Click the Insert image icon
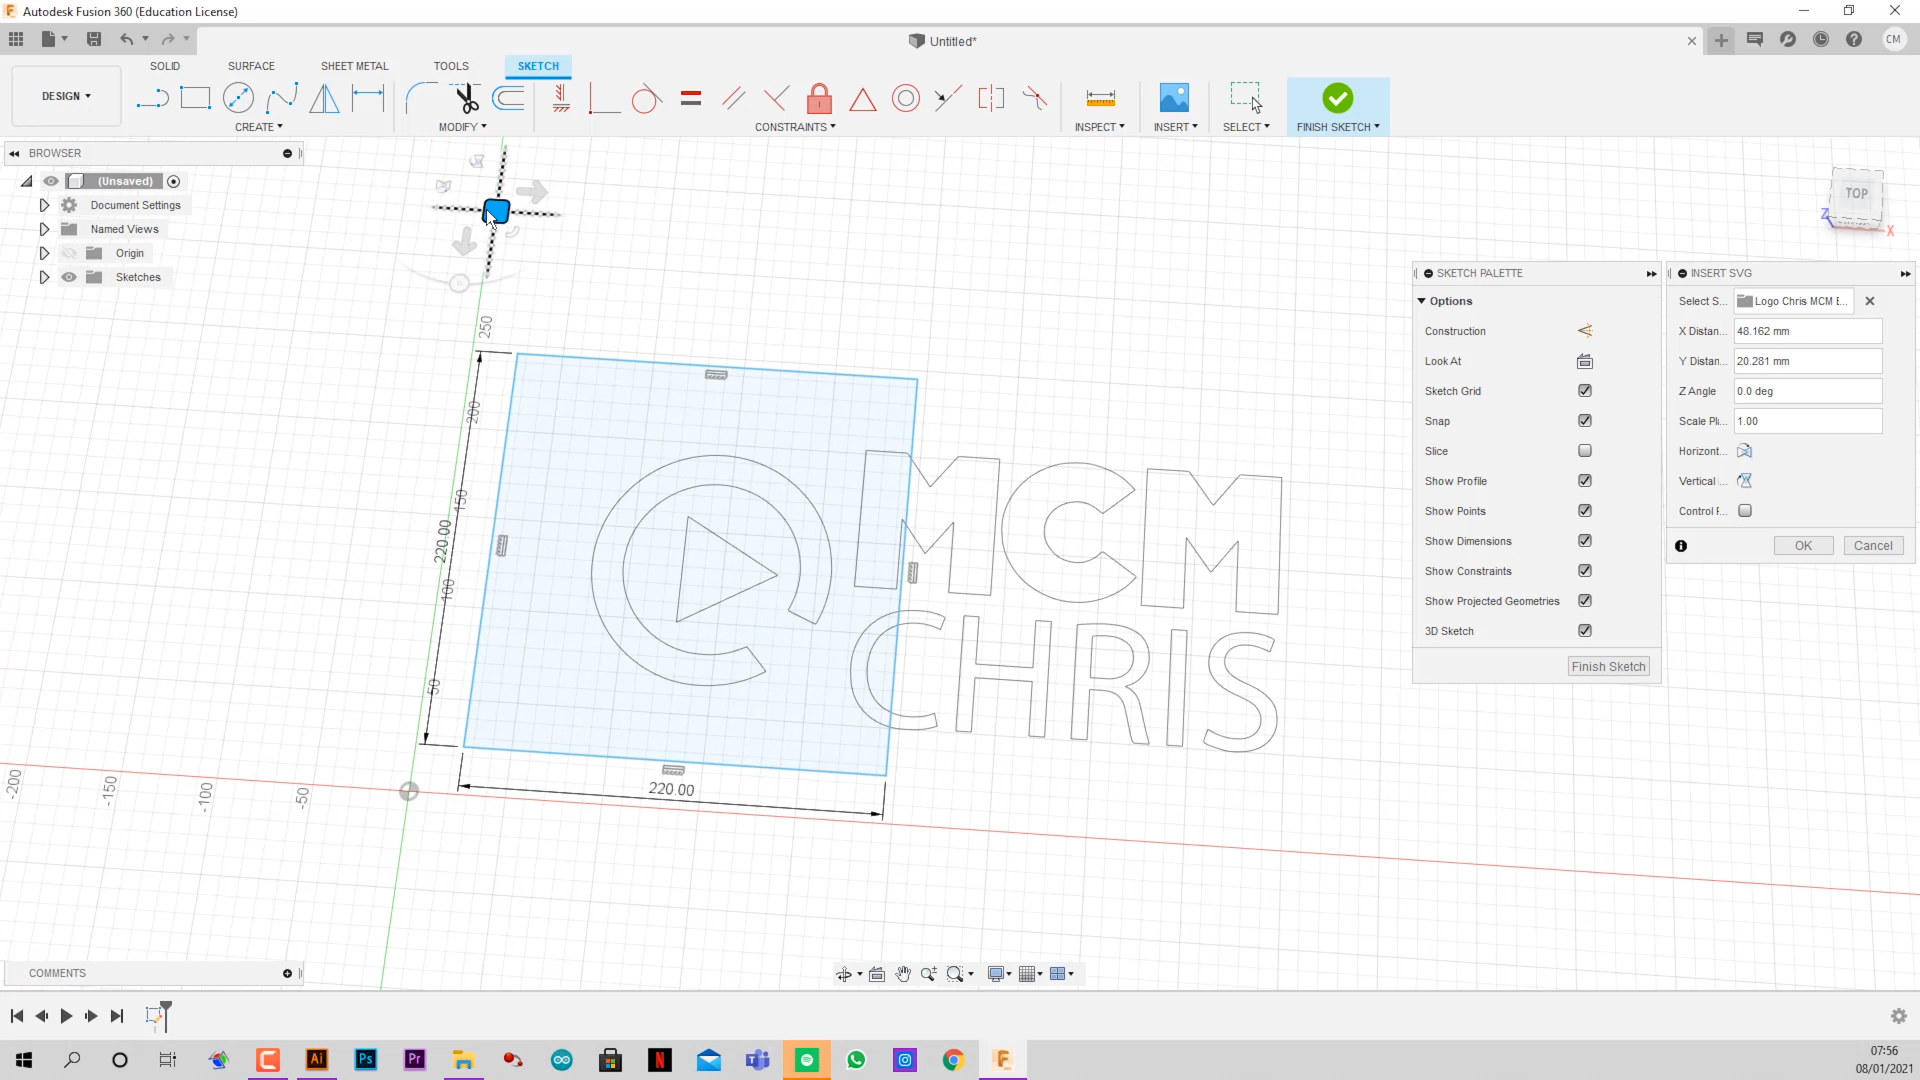 point(1174,98)
